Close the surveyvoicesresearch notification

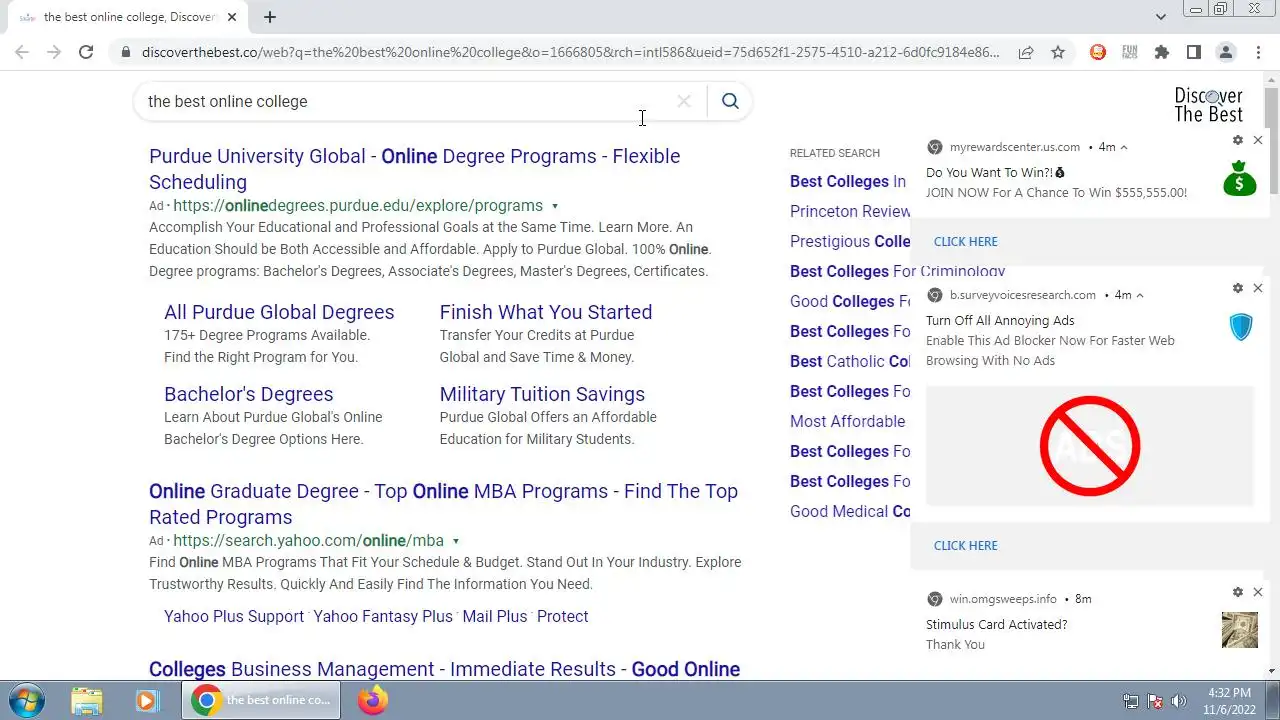[x=1258, y=288]
